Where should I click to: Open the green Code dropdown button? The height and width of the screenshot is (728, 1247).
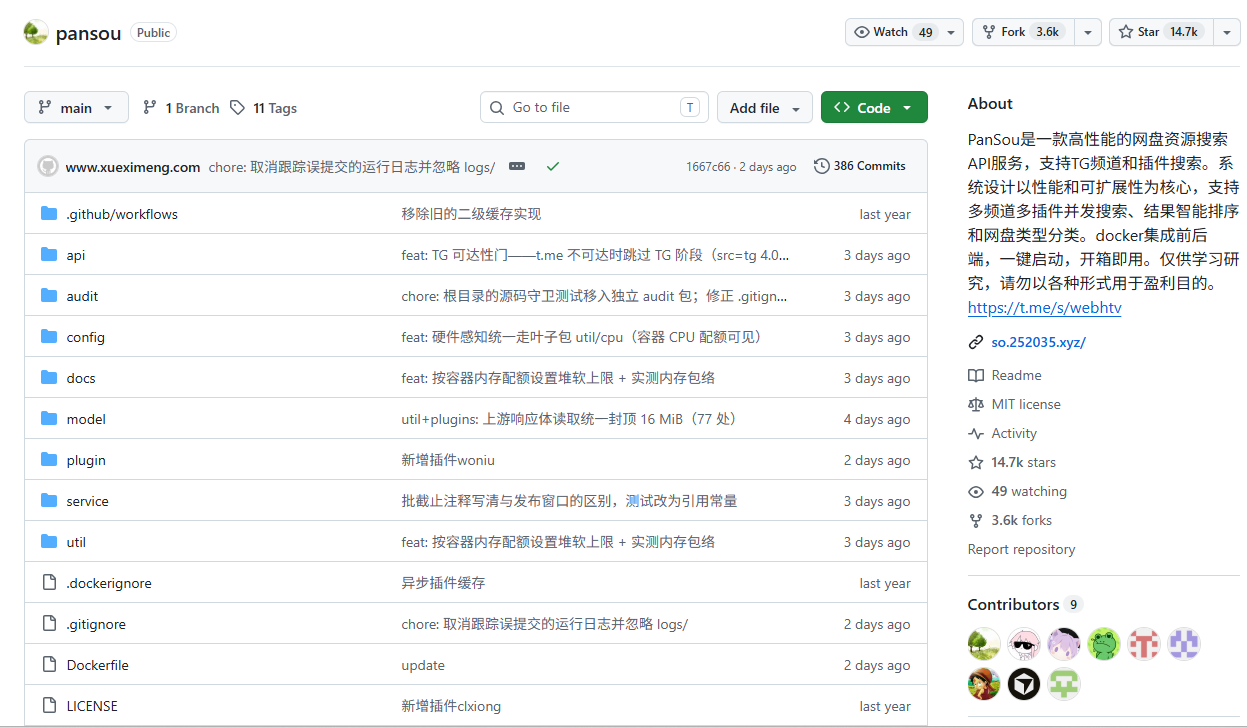874,108
